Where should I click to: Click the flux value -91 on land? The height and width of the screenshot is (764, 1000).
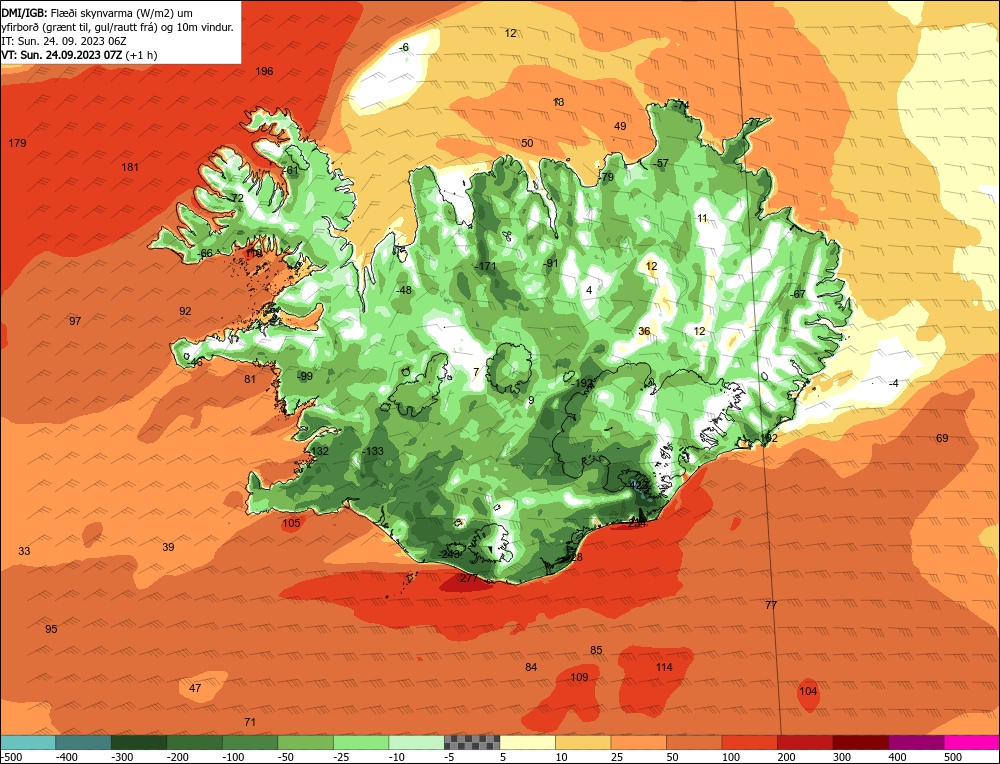(x=550, y=263)
